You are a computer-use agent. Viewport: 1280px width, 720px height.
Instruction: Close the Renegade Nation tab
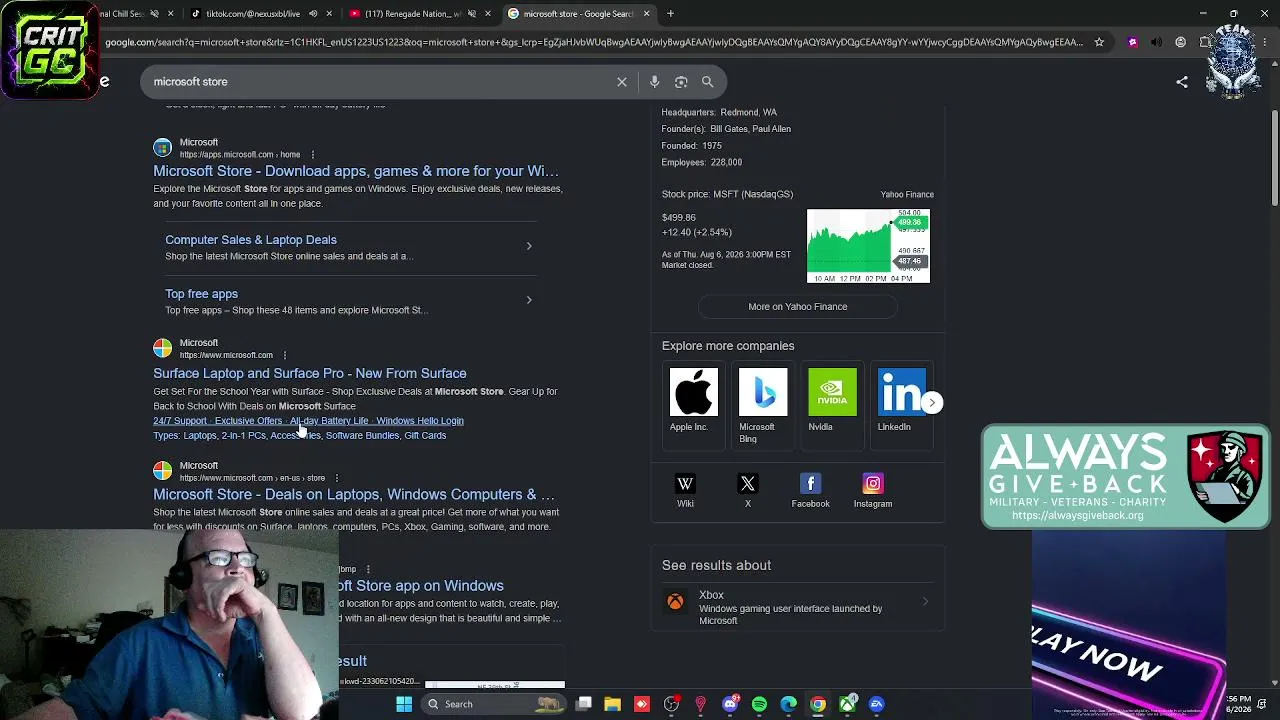click(488, 14)
